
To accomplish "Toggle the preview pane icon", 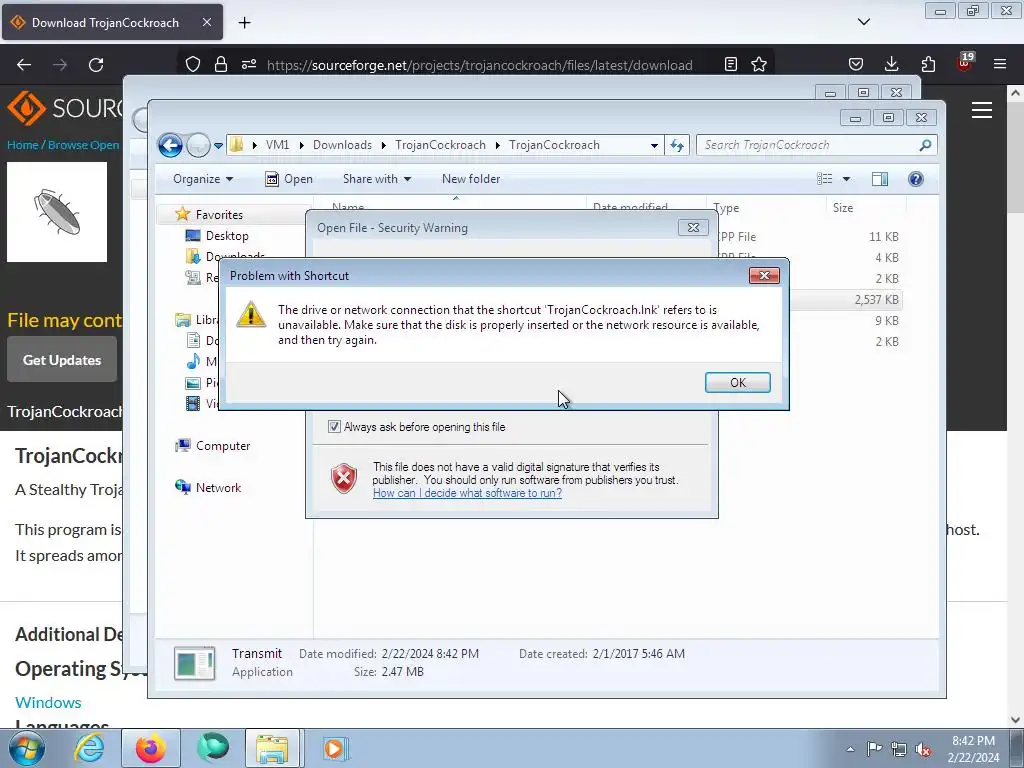I will point(880,179).
